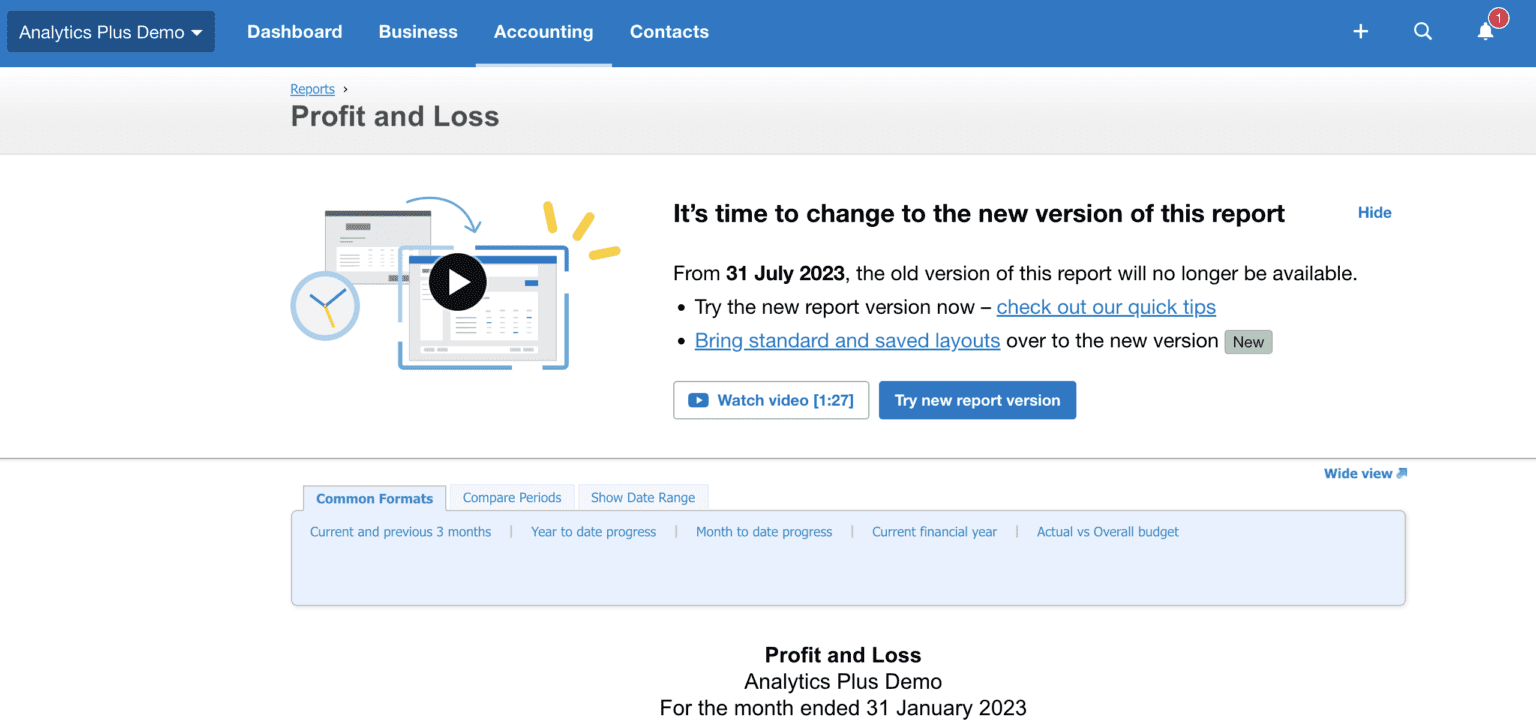Screen dimensions: 1536x720
Task: Hide the new report version banner
Action: [1374, 212]
